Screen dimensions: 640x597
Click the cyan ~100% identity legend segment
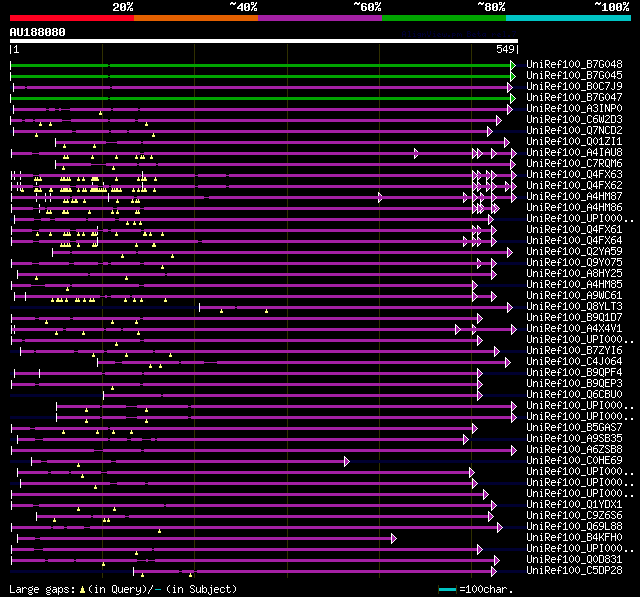click(569, 18)
